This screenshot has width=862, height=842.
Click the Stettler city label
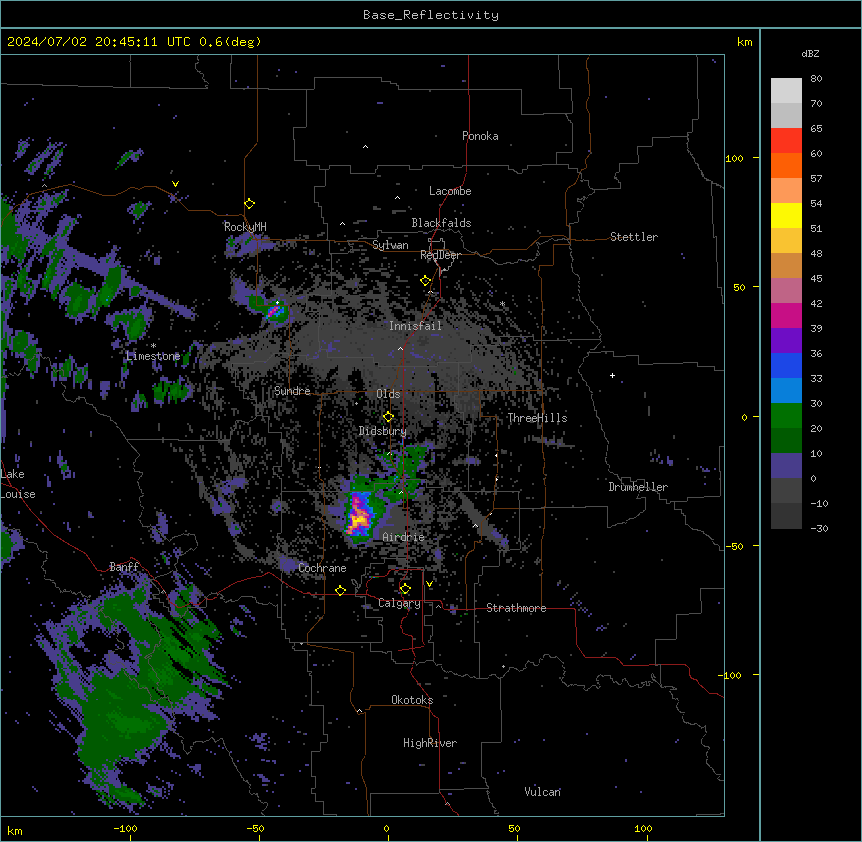634,237
